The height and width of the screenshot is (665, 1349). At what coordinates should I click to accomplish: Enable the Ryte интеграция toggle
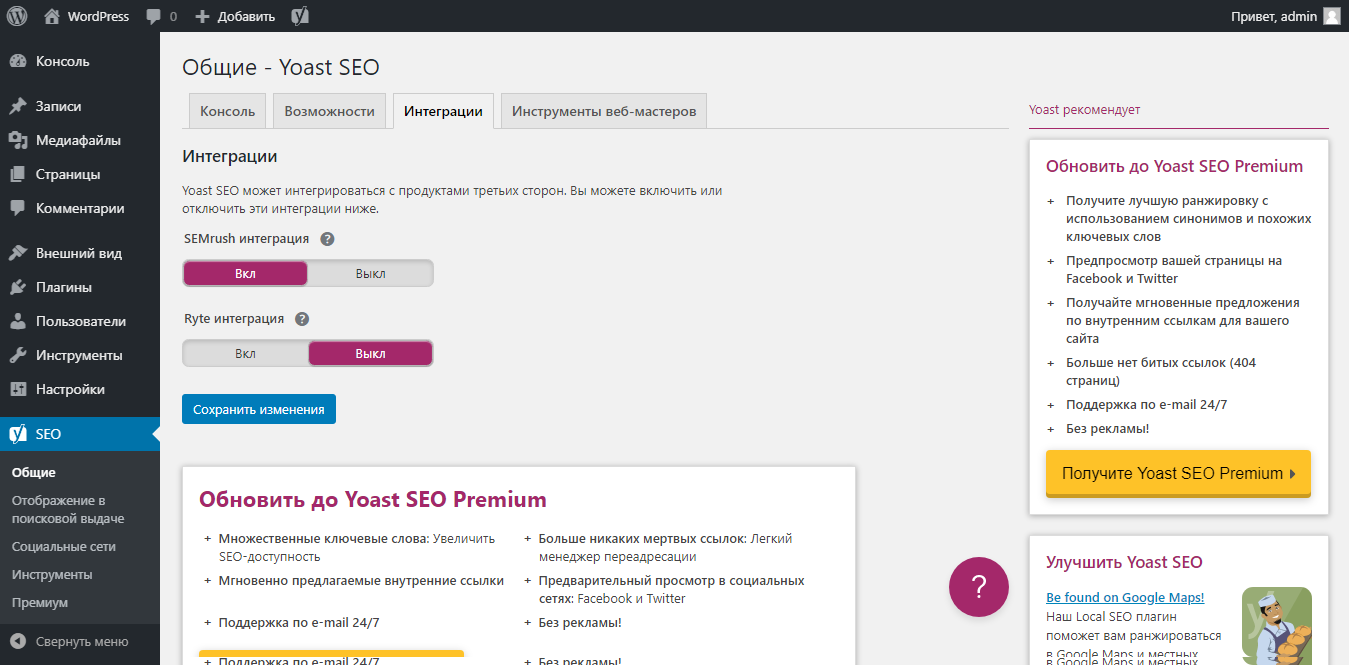tap(245, 352)
